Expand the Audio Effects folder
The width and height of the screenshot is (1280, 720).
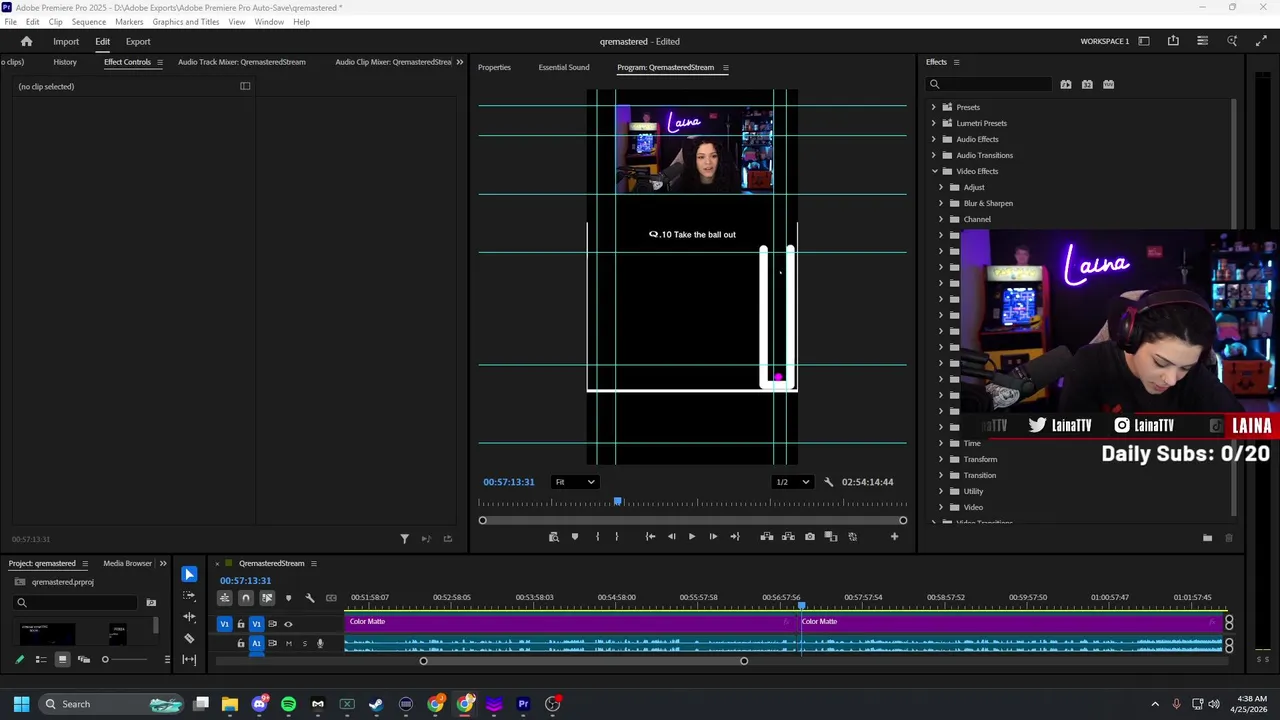click(x=934, y=139)
